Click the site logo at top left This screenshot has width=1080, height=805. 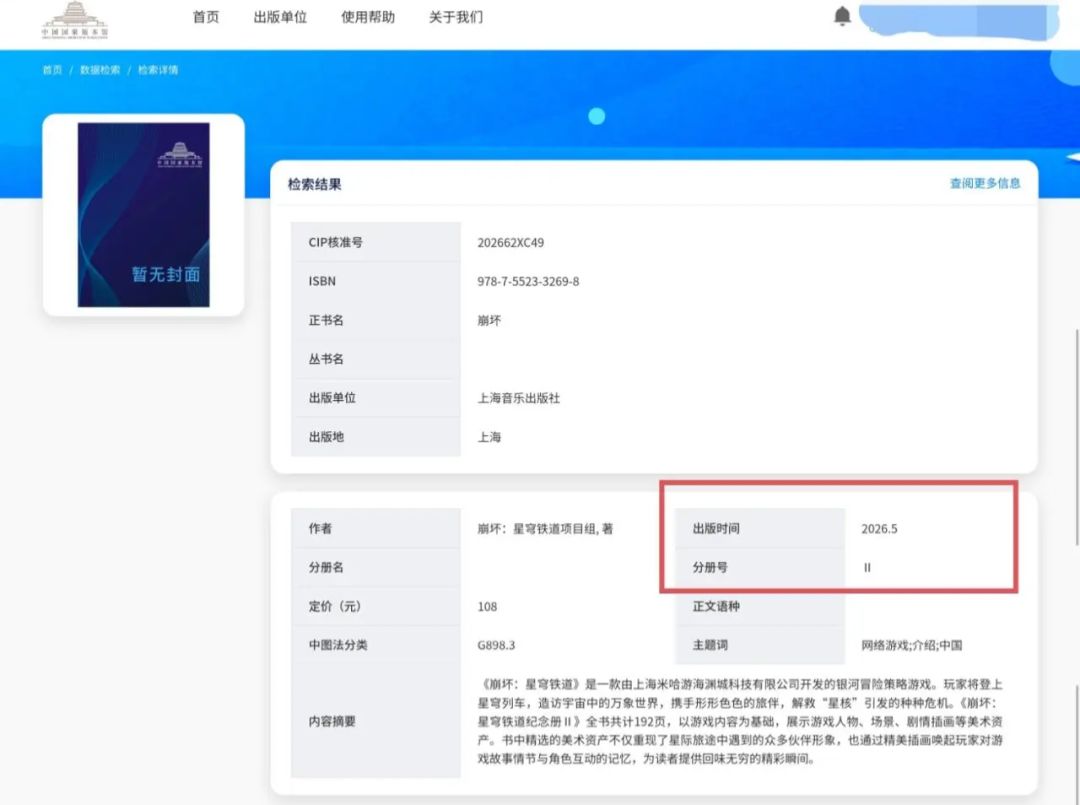pos(74,20)
